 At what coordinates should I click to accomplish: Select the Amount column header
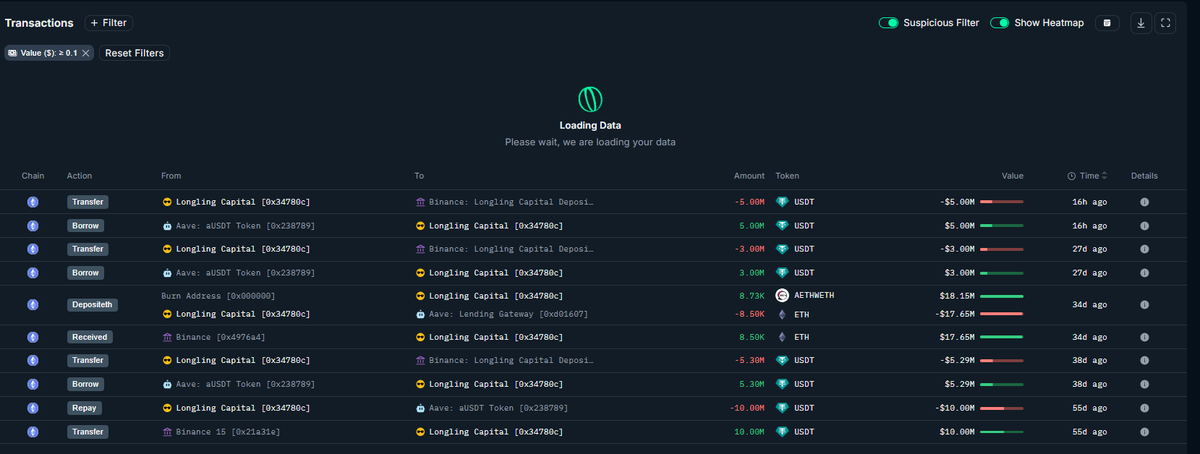(x=749, y=176)
